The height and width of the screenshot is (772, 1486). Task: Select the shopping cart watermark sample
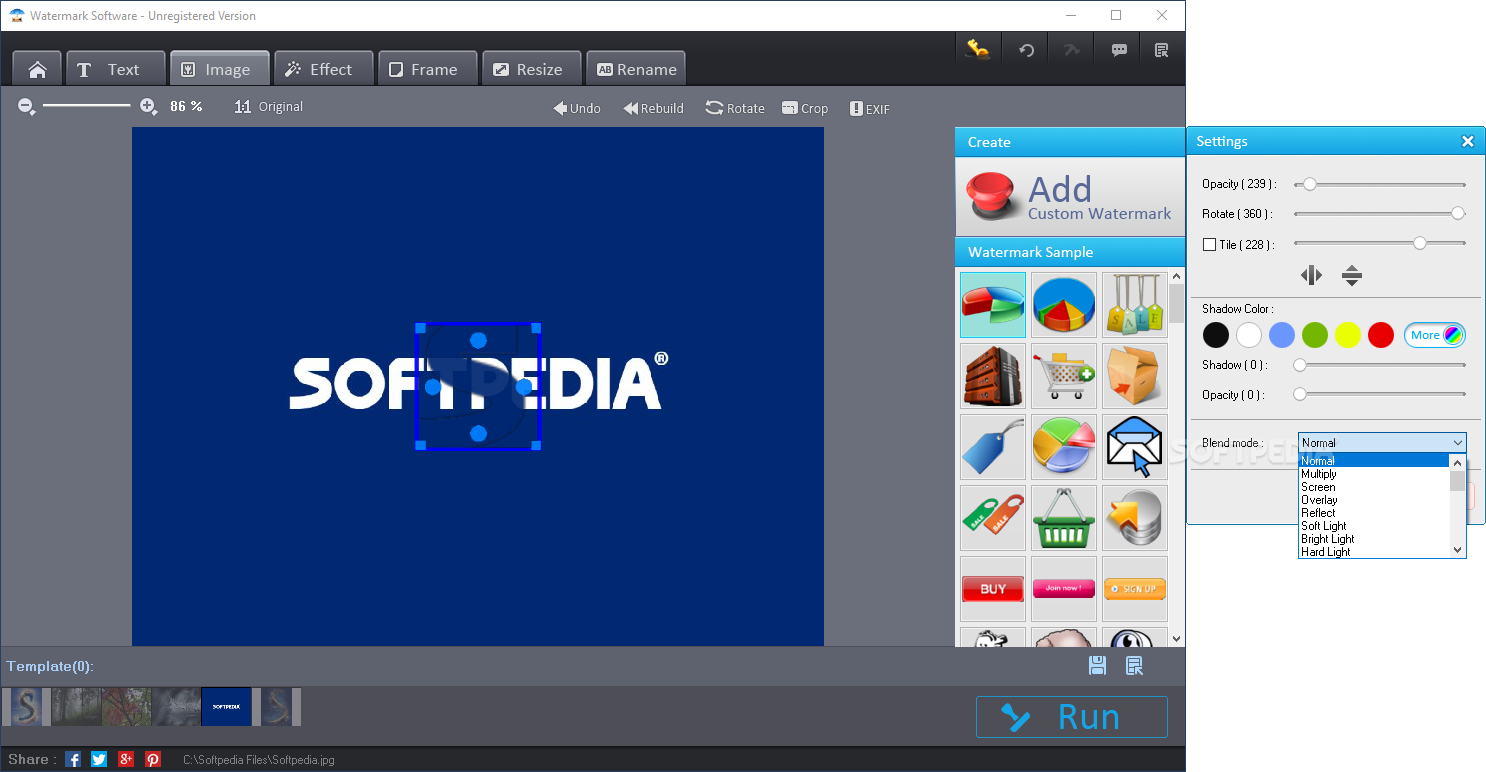tap(1064, 376)
